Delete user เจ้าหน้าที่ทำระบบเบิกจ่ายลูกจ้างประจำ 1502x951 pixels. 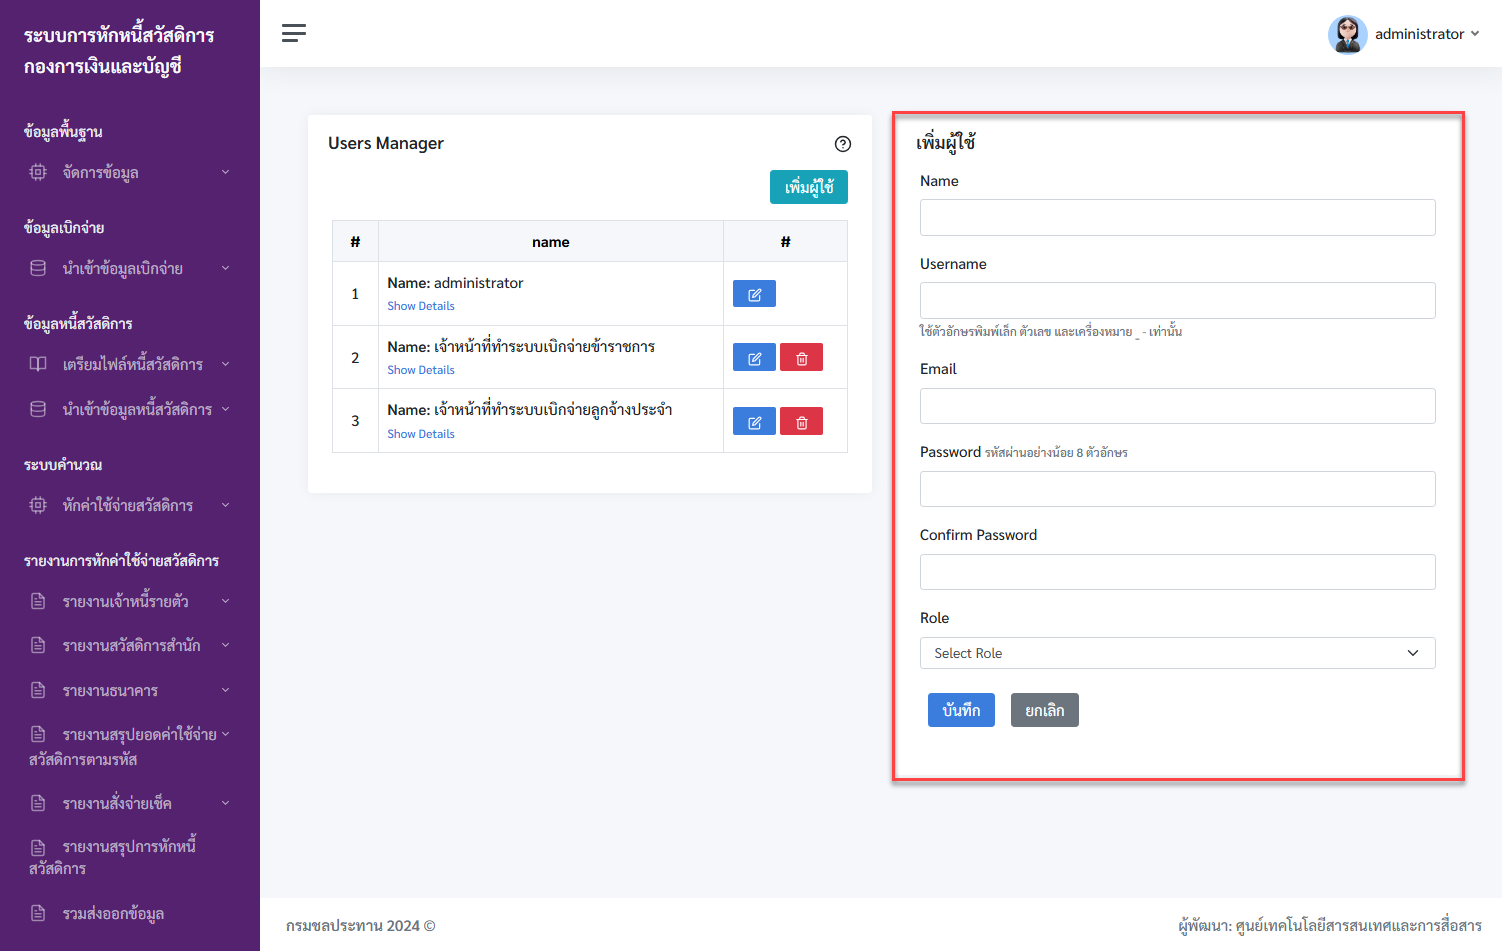[801, 422]
